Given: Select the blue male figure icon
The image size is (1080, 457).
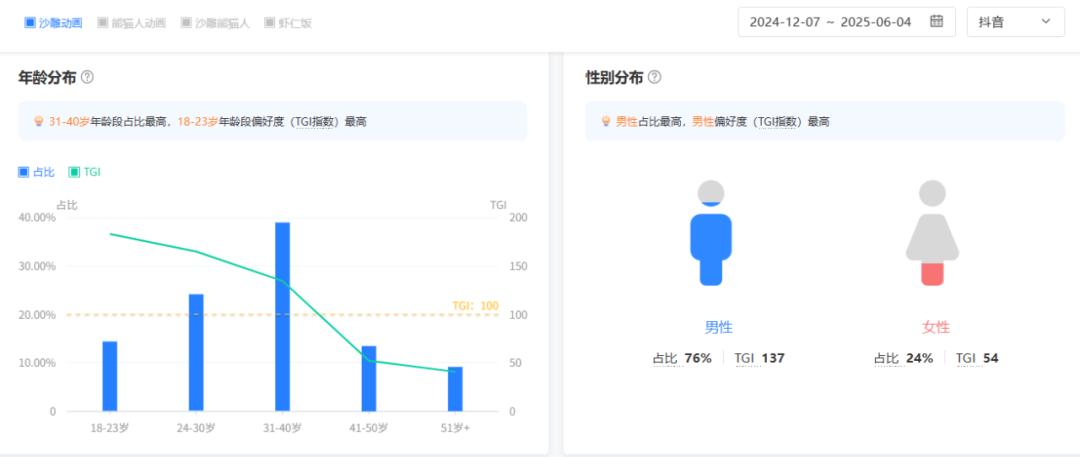Looking at the screenshot, I should [x=711, y=233].
